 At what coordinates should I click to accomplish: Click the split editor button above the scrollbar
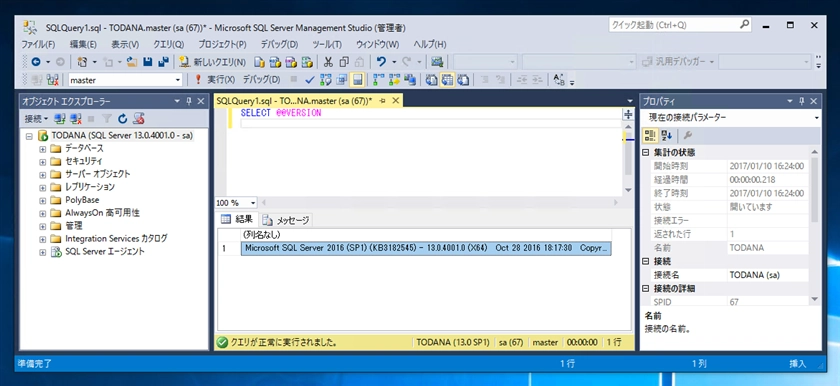click(x=628, y=115)
